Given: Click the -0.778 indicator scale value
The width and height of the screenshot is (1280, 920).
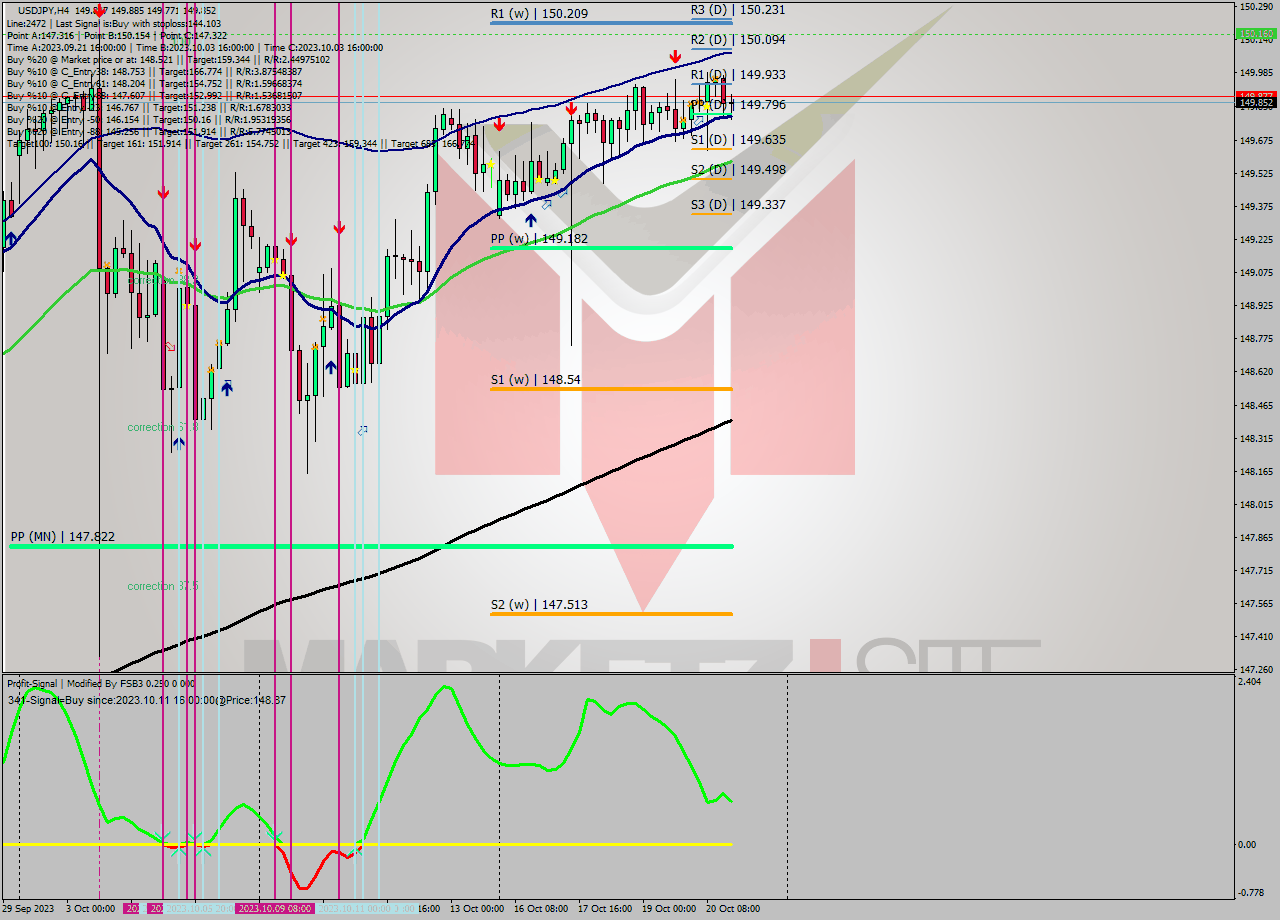Looking at the screenshot, I should click(1252, 892).
